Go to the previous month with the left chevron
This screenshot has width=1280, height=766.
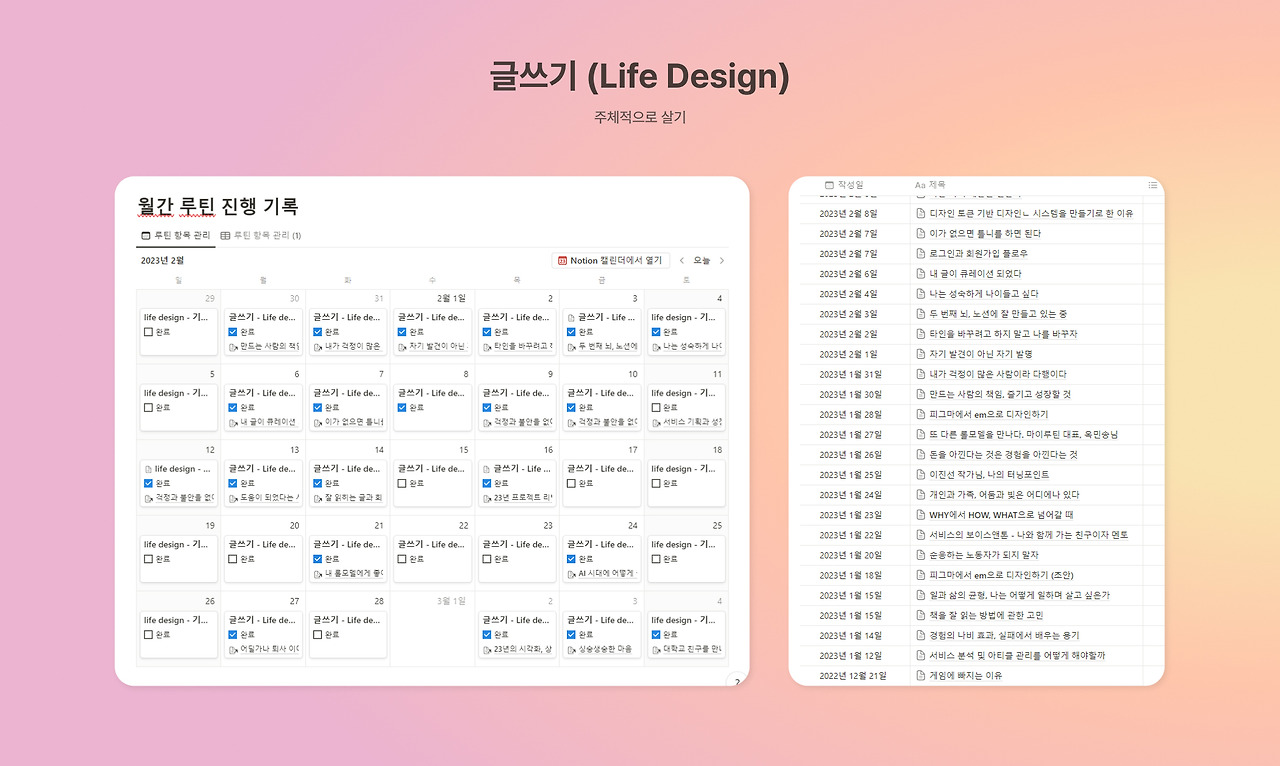point(682,261)
